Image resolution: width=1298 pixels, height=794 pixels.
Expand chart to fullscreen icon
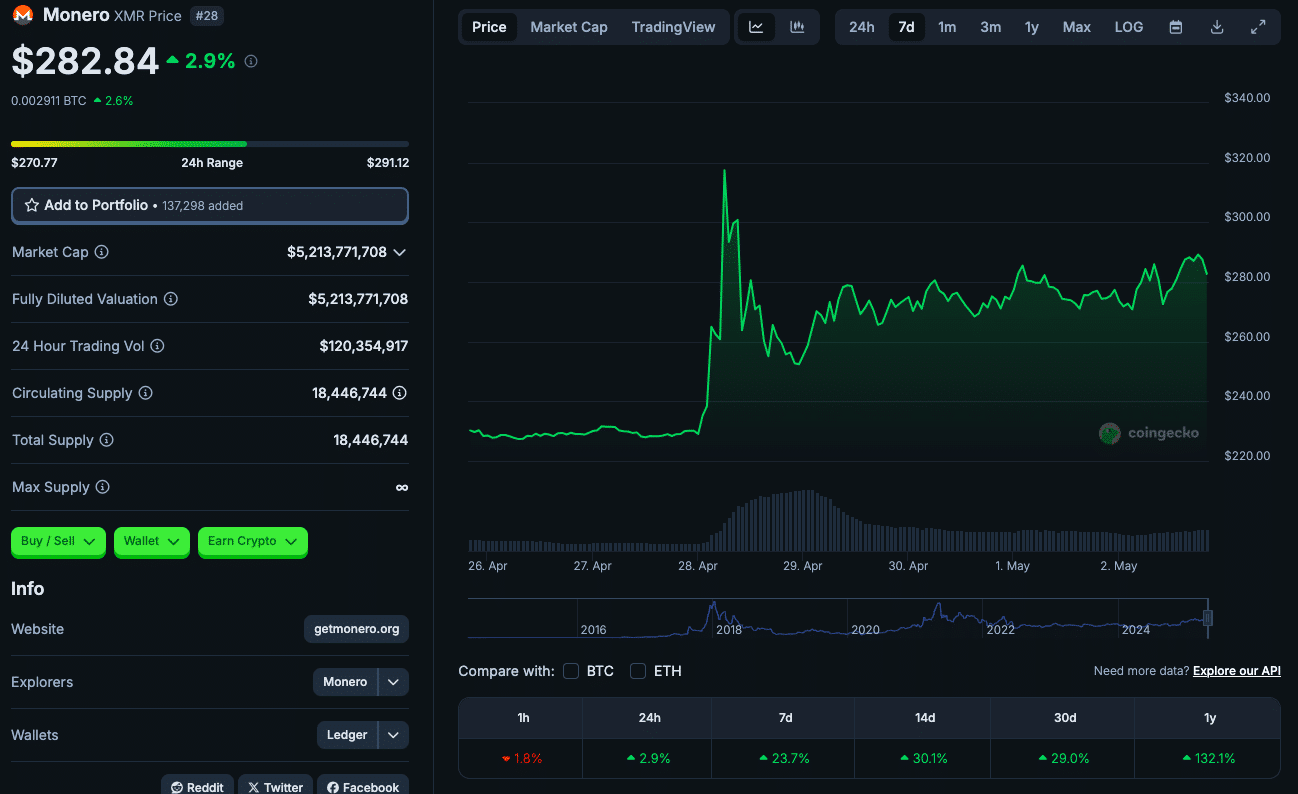(1258, 27)
